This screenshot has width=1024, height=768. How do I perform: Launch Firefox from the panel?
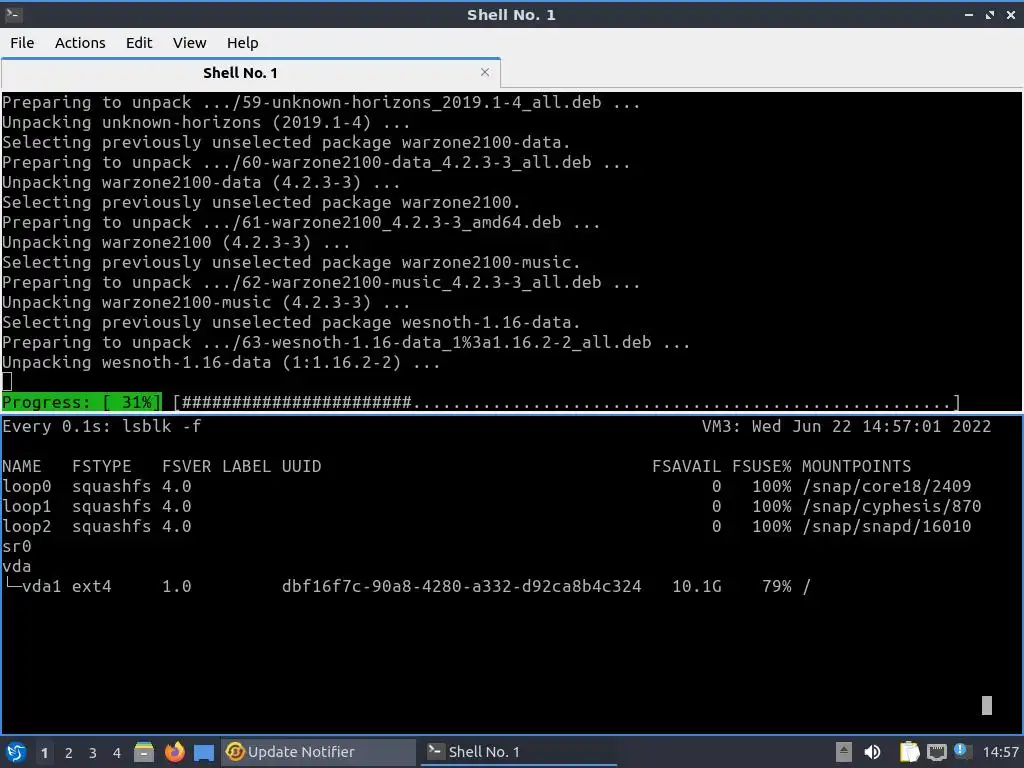[174, 752]
